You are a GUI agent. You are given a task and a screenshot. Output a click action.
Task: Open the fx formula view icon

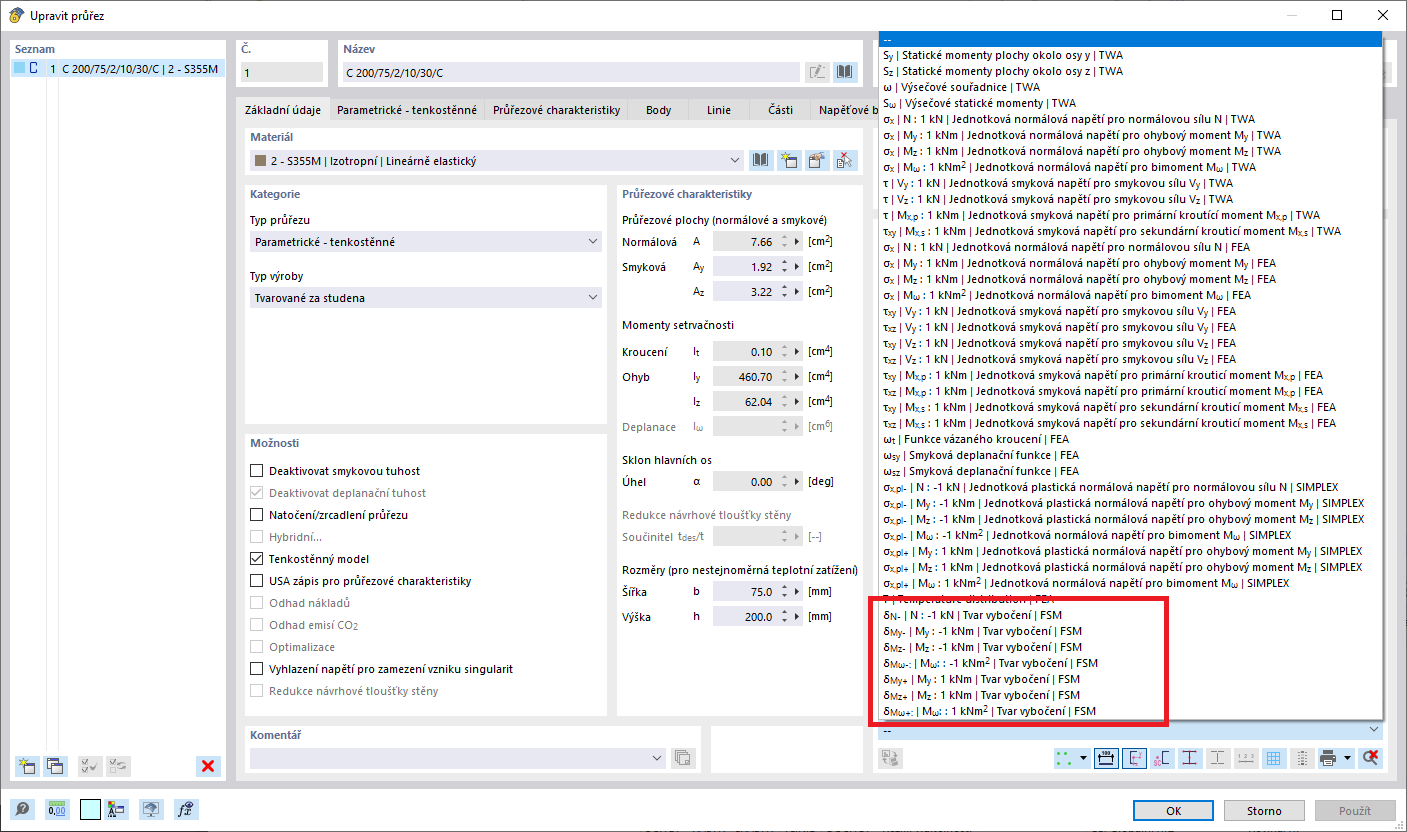tap(184, 810)
